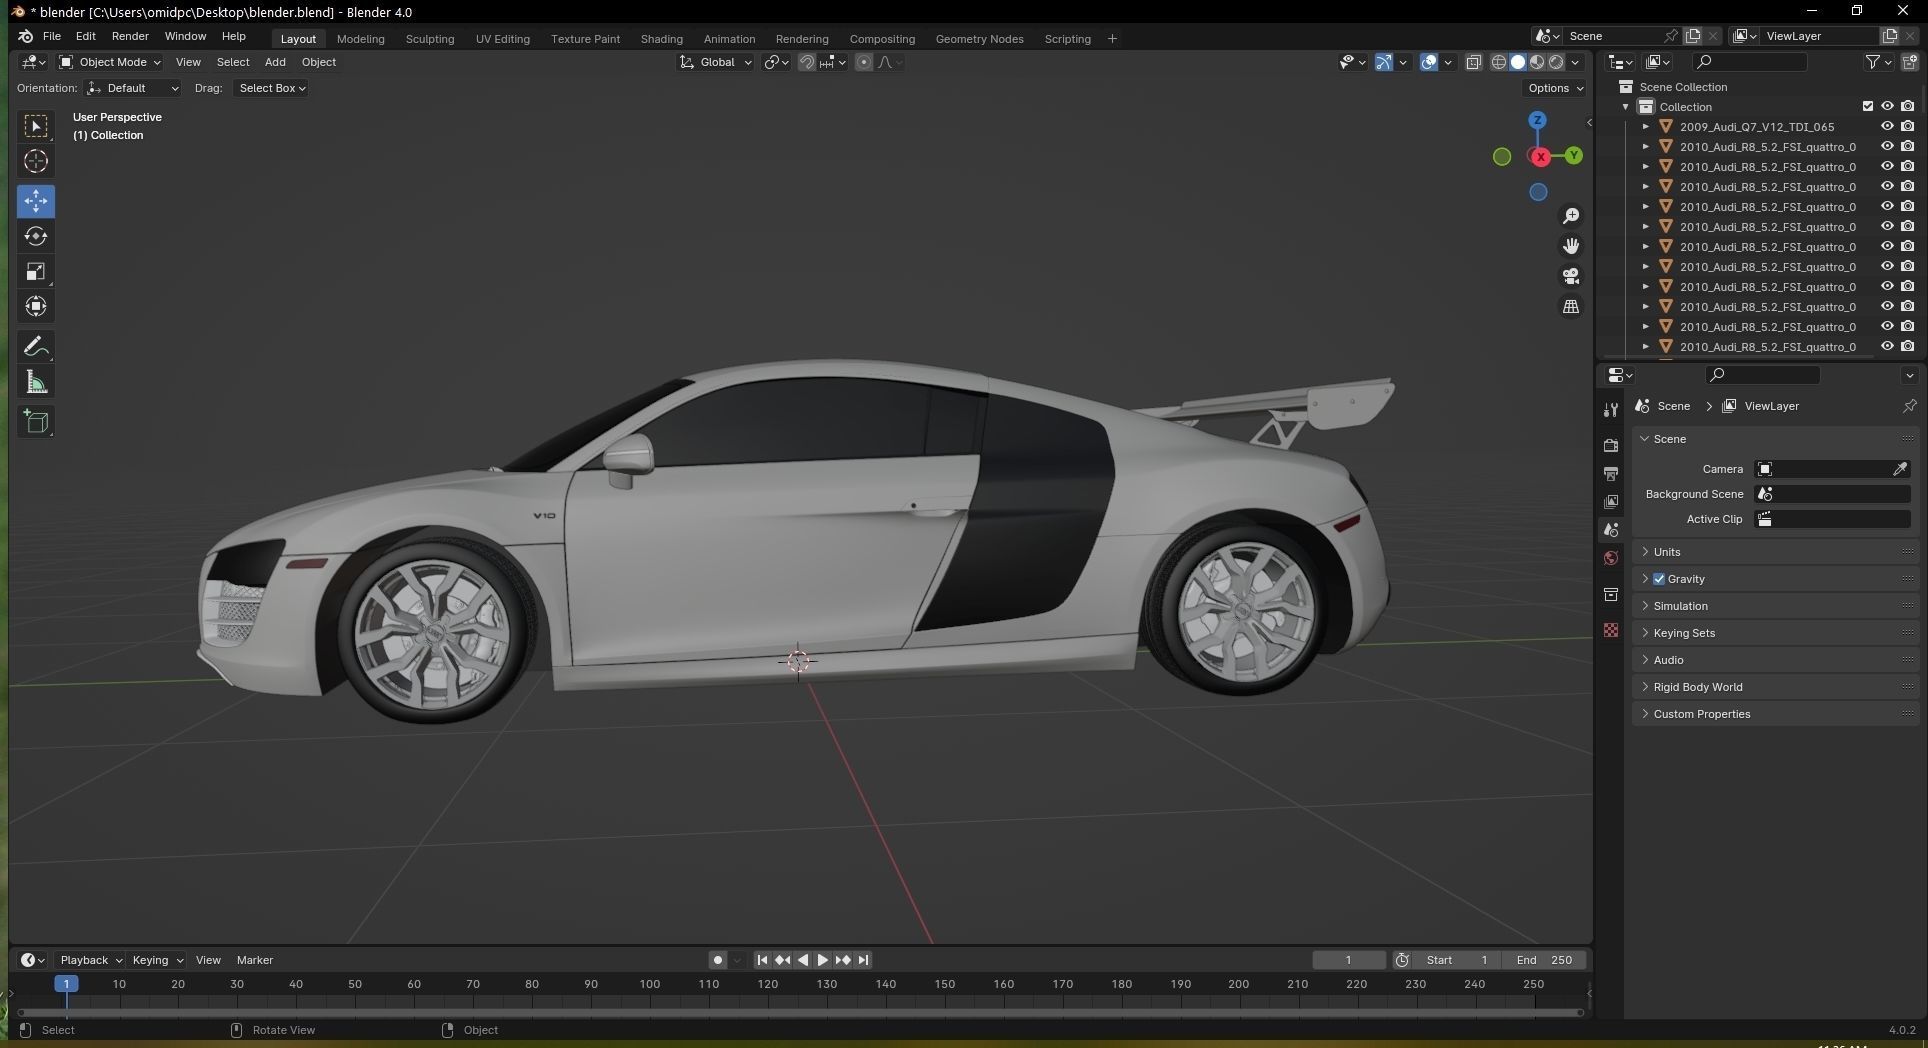The height and width of the screenshot is (1048, 1928).
Task: Open the viewport Add menu
Action: coord(275,62)
